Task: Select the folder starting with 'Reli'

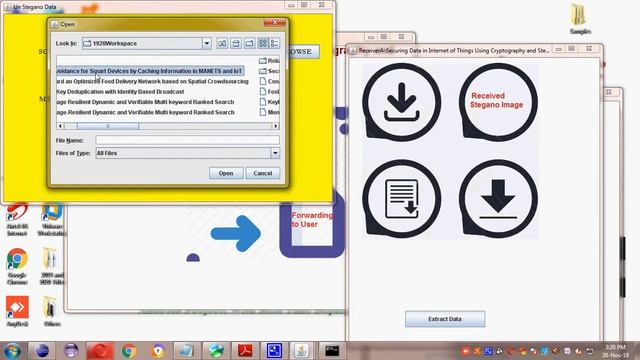Action: coord(269,61)
